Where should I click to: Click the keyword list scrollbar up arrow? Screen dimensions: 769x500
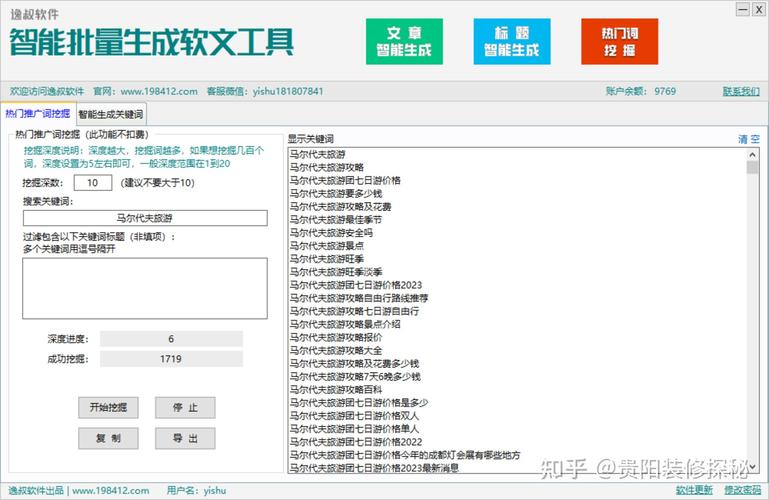(753, 155)
